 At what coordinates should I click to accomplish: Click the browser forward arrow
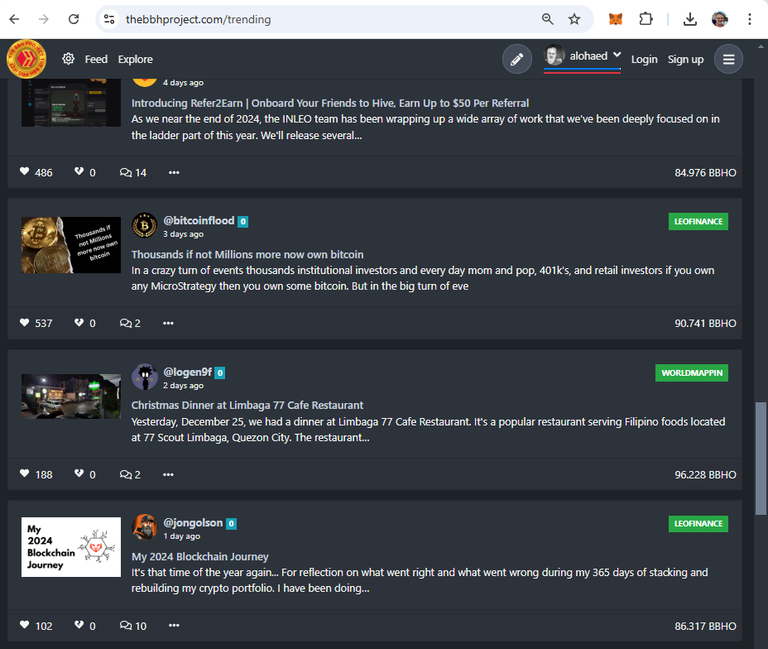[x=44, y=19]
